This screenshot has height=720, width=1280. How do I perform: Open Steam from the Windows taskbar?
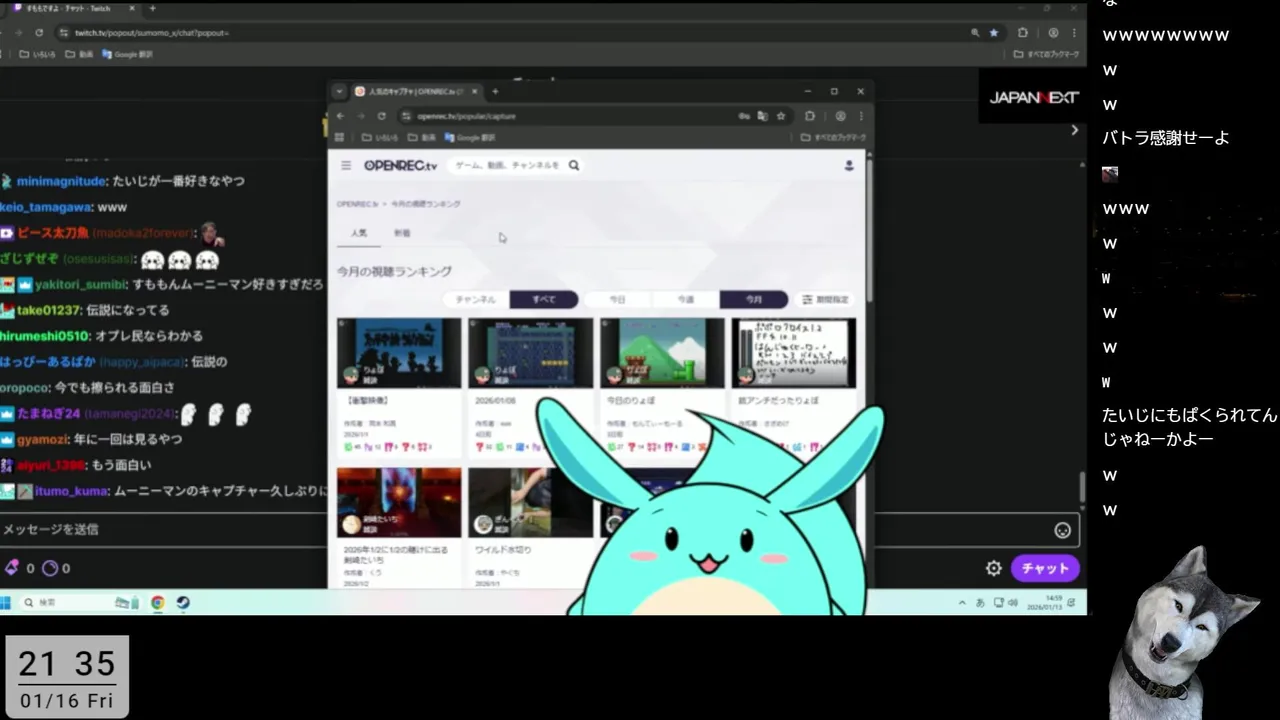pyautogui.click(x=183, y=603)
